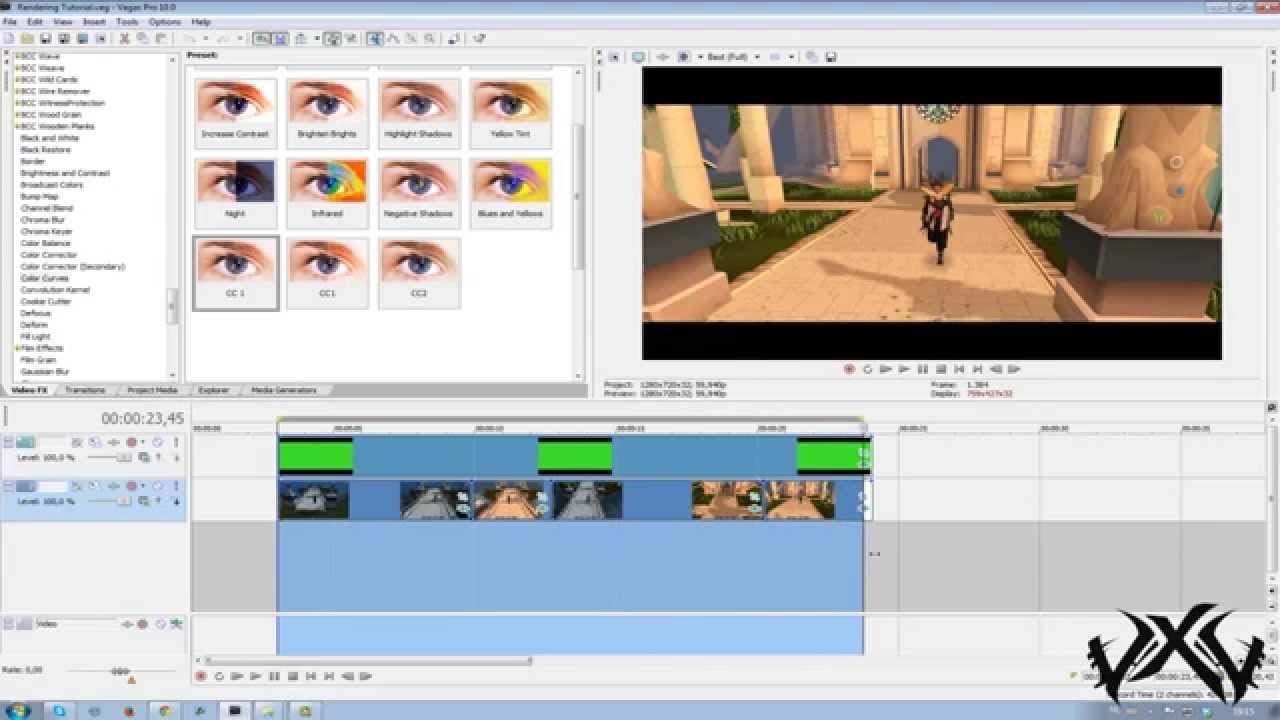Viewport: 1280px width, 720px height.
Task: Expand the Film Effects folder
Action: point(18,348)
